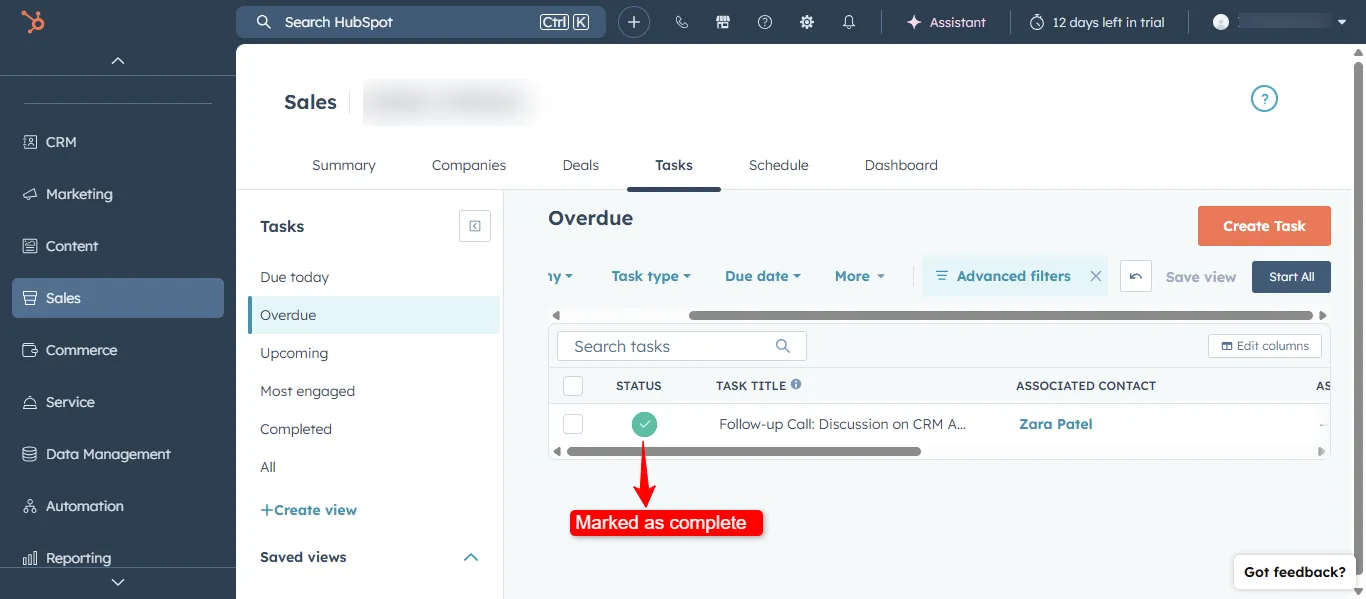Clear the Advanced filters X
This screenshot has height=599, width=1366.
pos(1095,276)
